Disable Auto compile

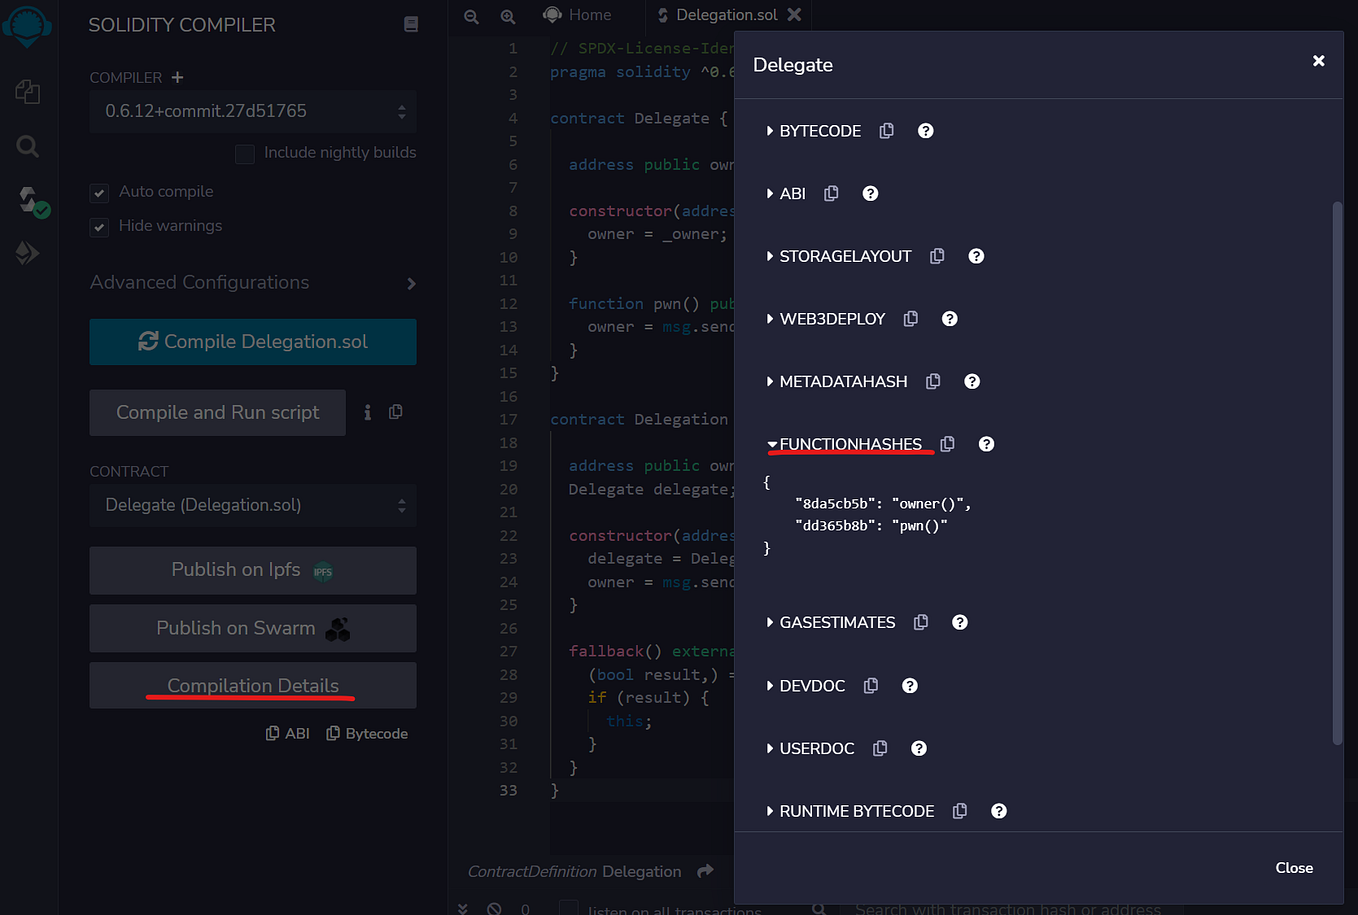pos(99,192)
